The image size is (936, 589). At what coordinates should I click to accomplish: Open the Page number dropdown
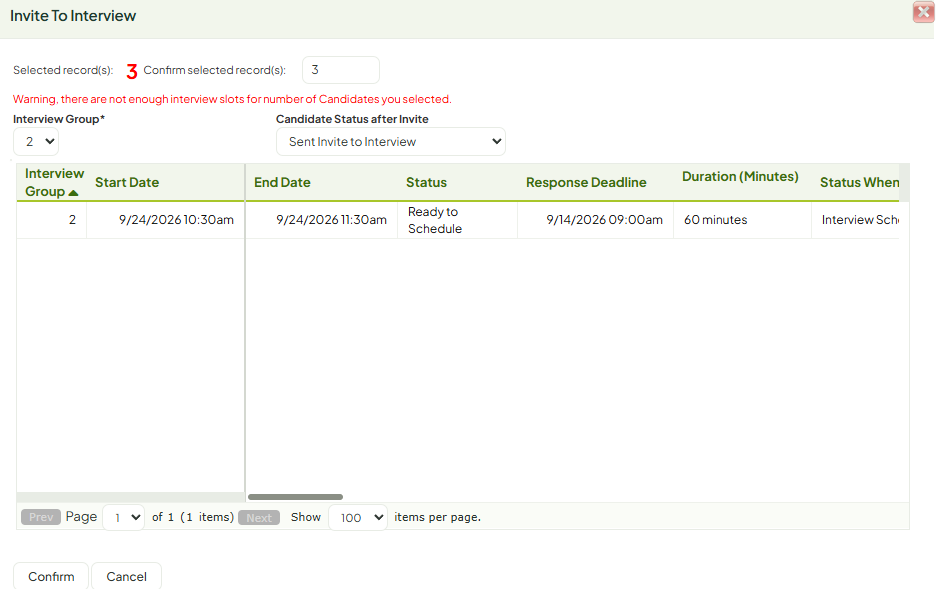tap(123, 517)
